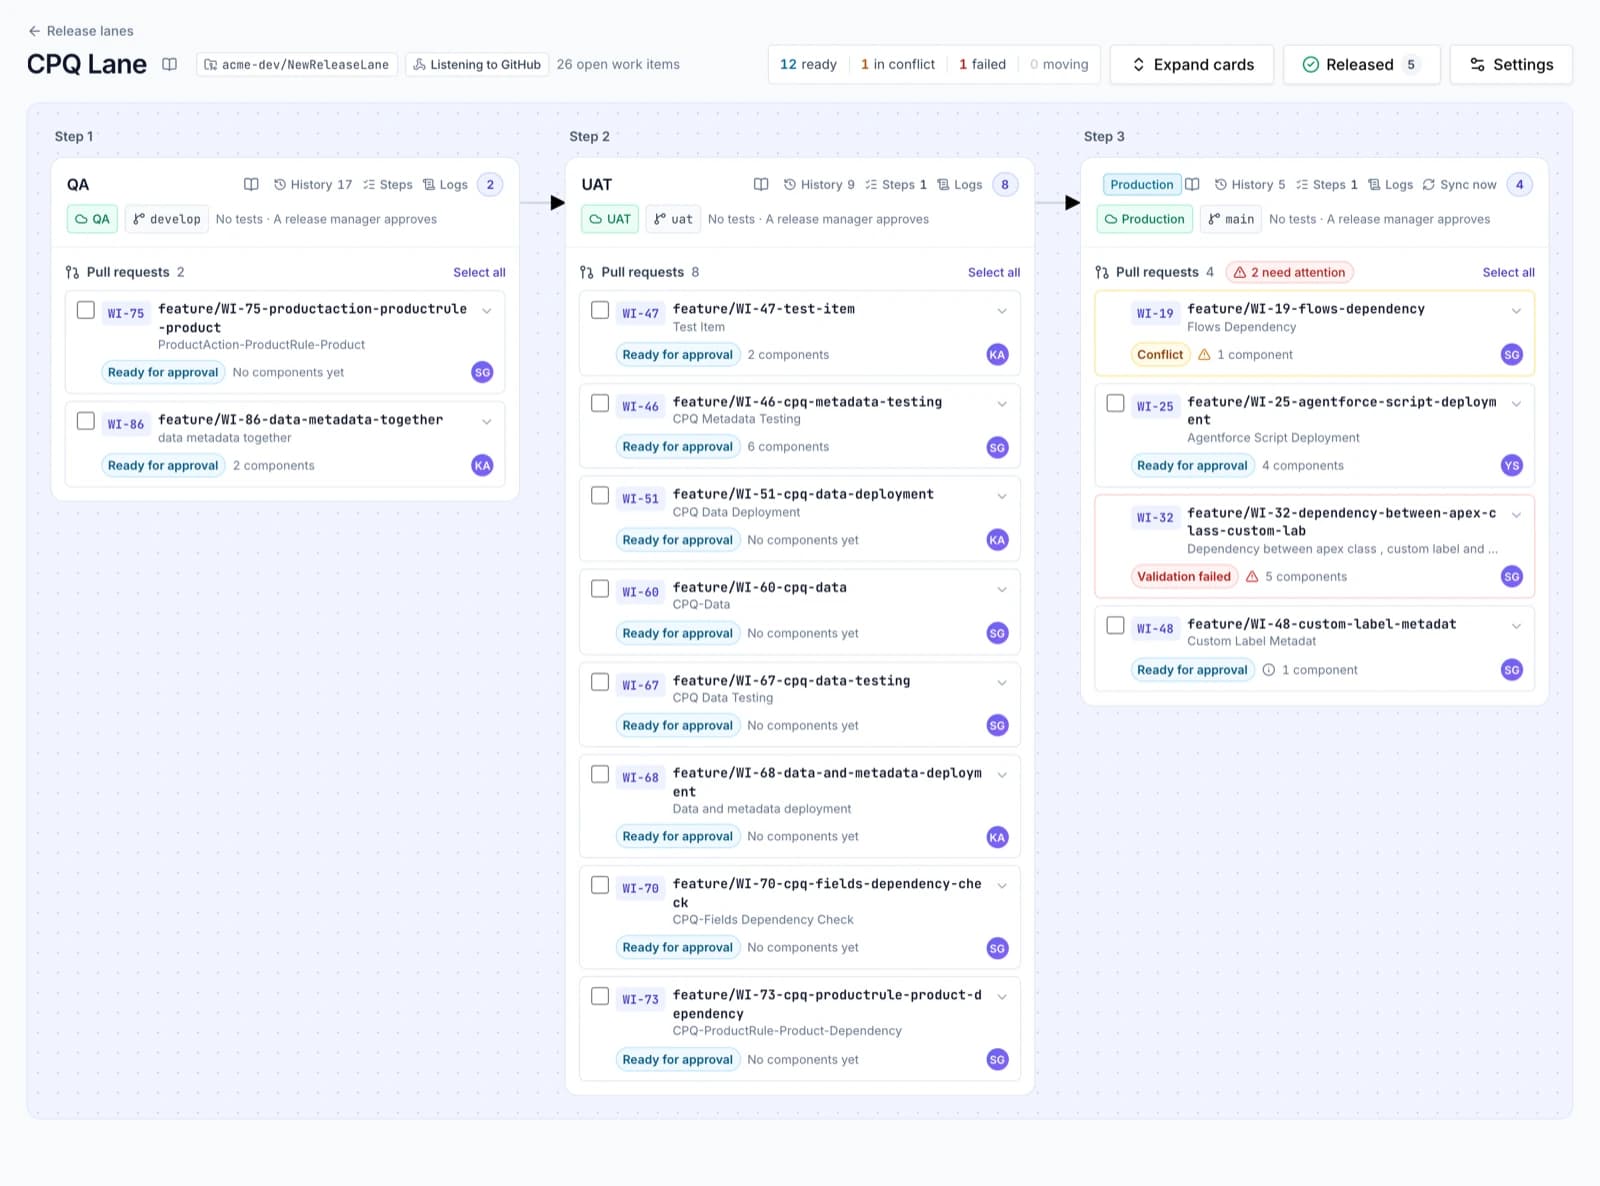Tick the checkbox for WI-25 agentforce

(1115, 403)
